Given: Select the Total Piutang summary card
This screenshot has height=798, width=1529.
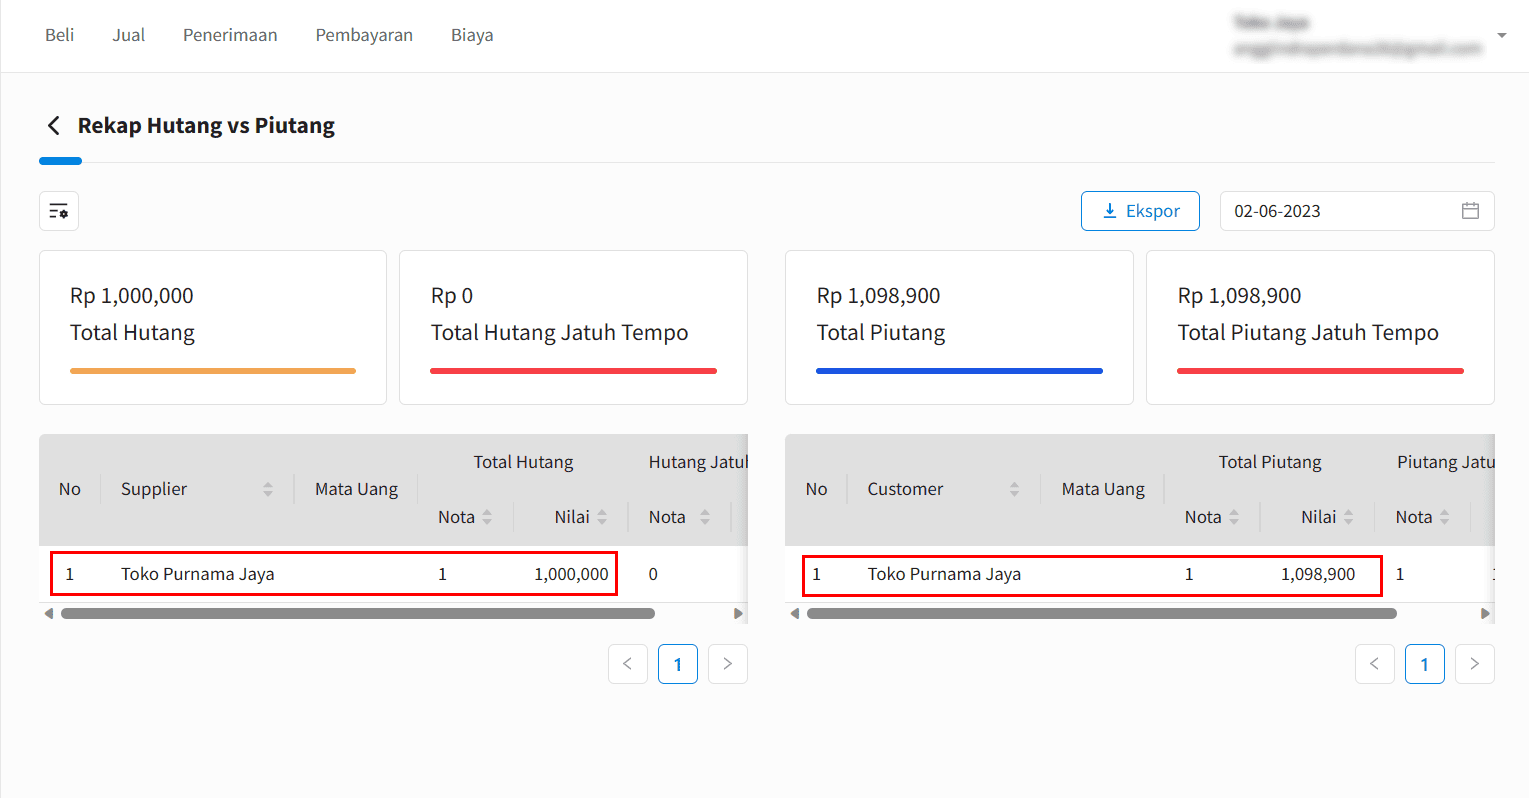Looking at the screenshot, I should pos(959,327).
